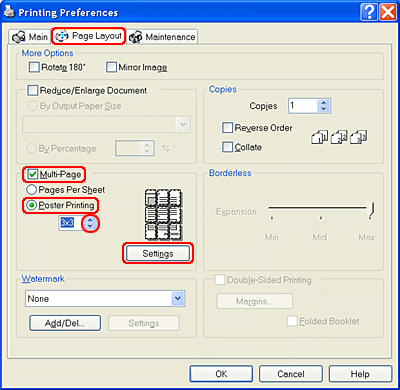Viewport: 400px width, 390px height.
Task: Select the Pages Per Sheet radio button
Action: (32, 190)
